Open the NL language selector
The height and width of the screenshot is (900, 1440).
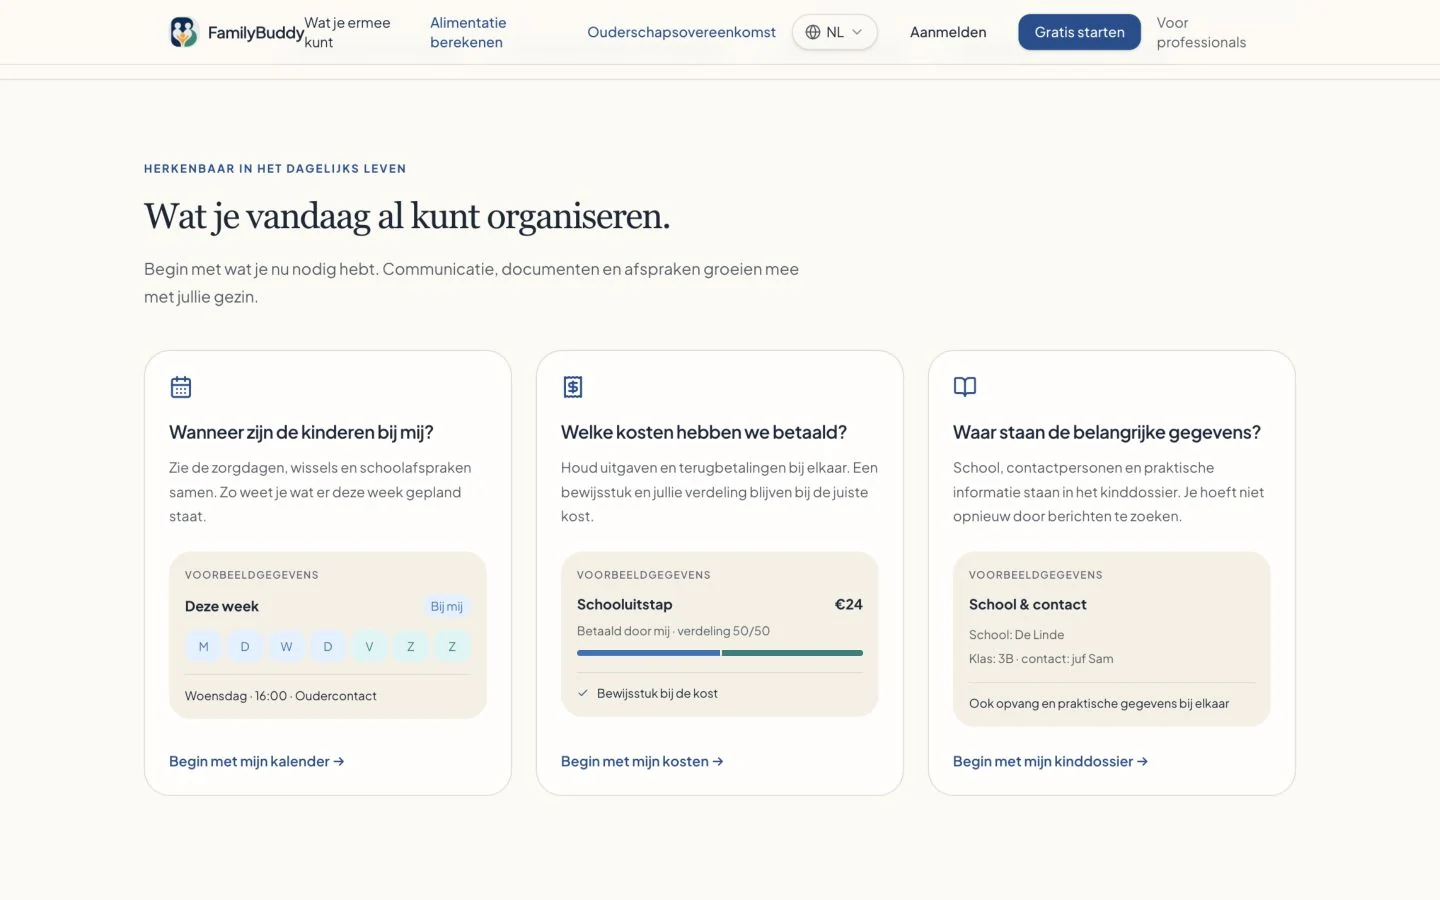(x=835, y=32)
